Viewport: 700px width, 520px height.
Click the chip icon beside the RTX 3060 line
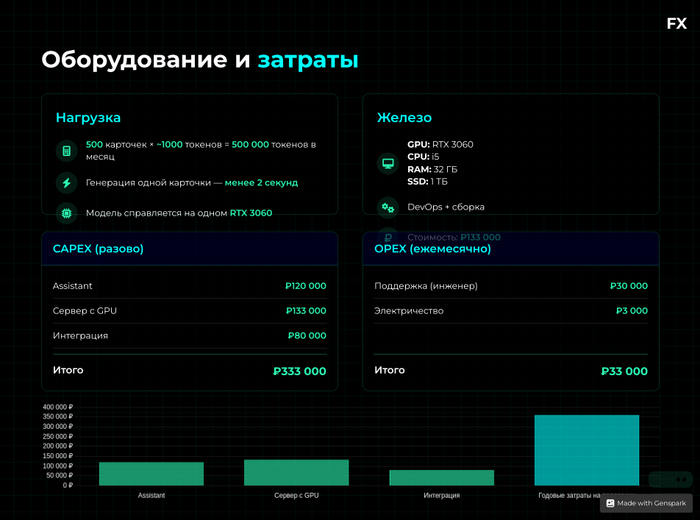coord(67,213)
